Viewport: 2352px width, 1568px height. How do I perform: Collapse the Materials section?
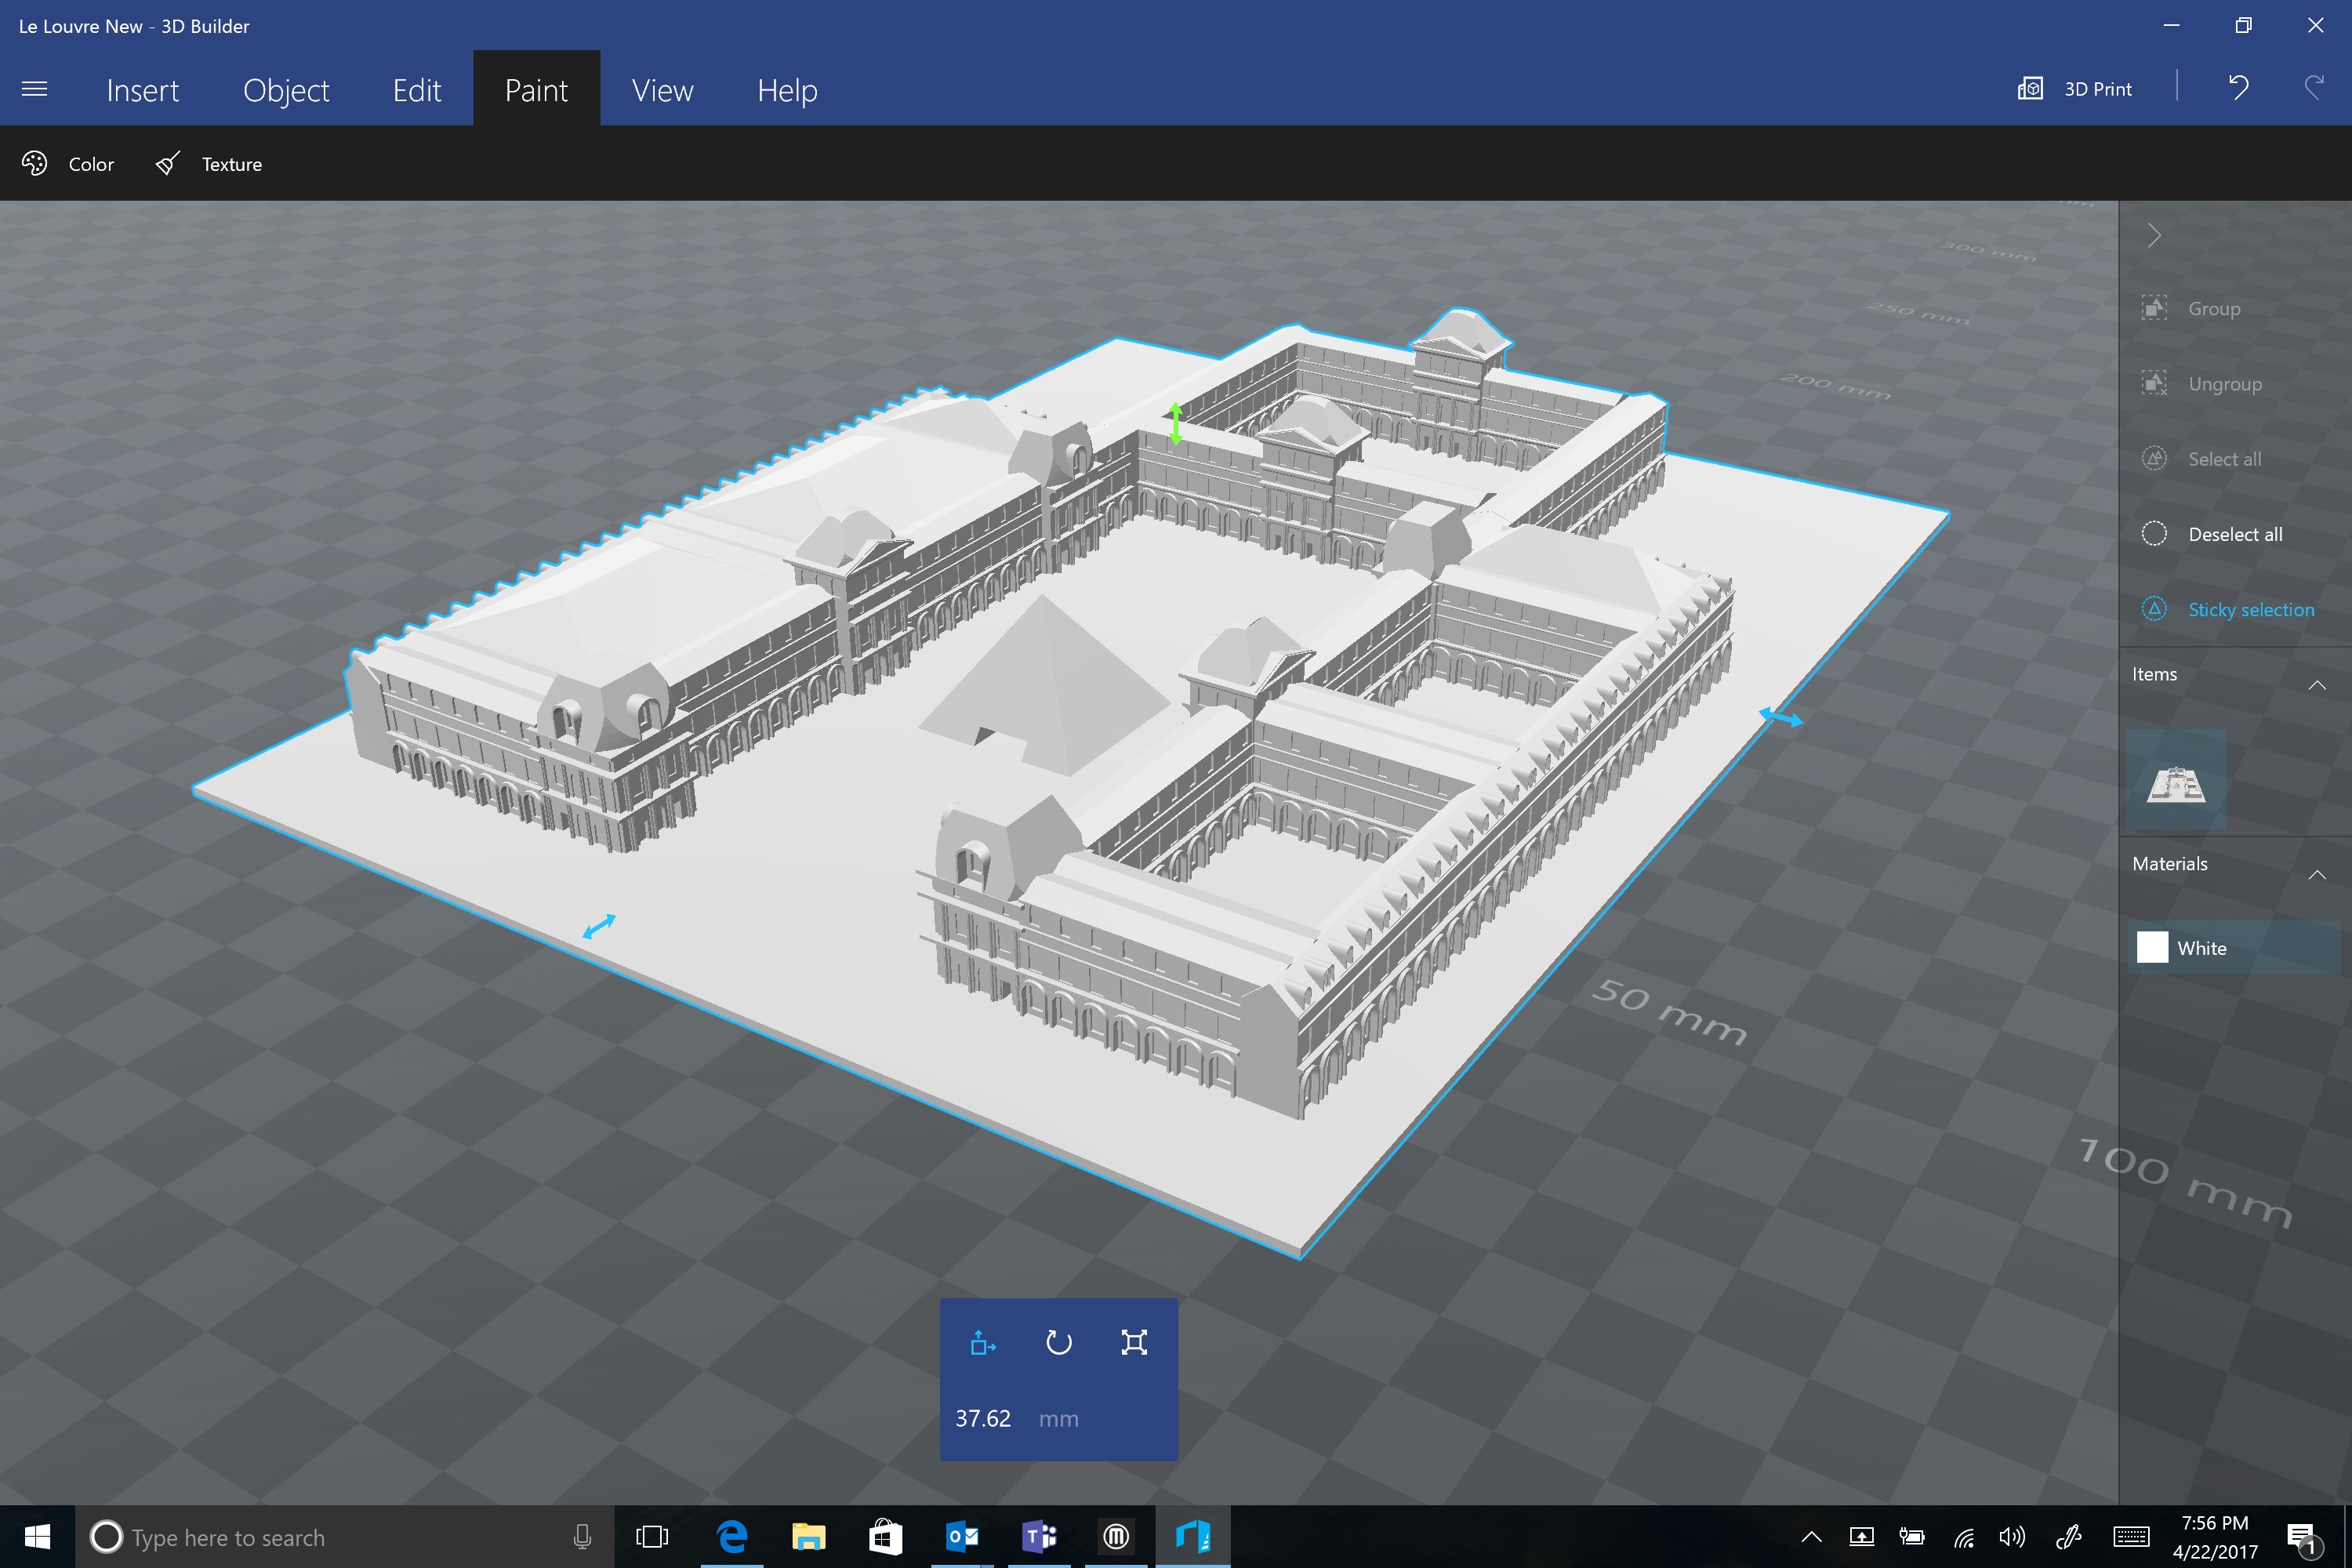click(2317, 875)
